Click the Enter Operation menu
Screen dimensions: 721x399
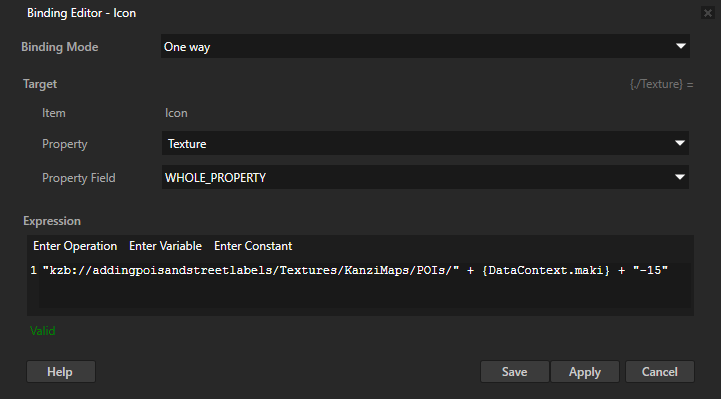point(75,246)
